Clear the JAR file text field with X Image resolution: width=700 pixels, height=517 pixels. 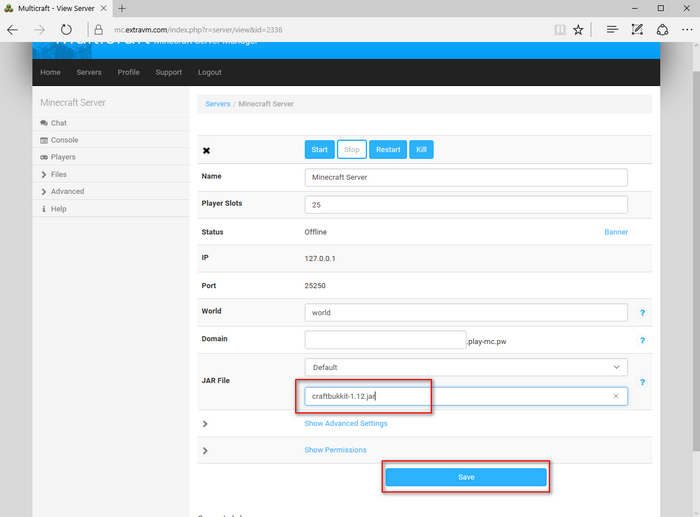[x=616, y=396]
